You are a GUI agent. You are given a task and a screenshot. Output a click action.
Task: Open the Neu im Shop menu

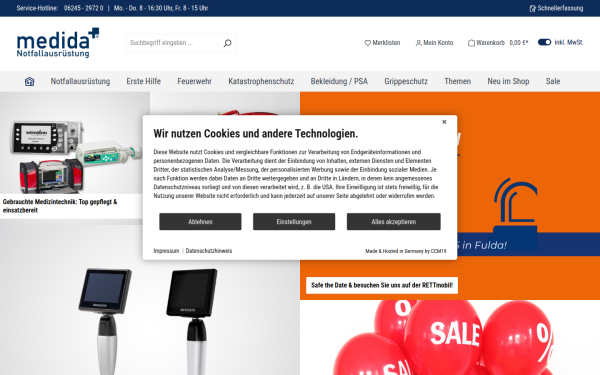click(508, 81)
